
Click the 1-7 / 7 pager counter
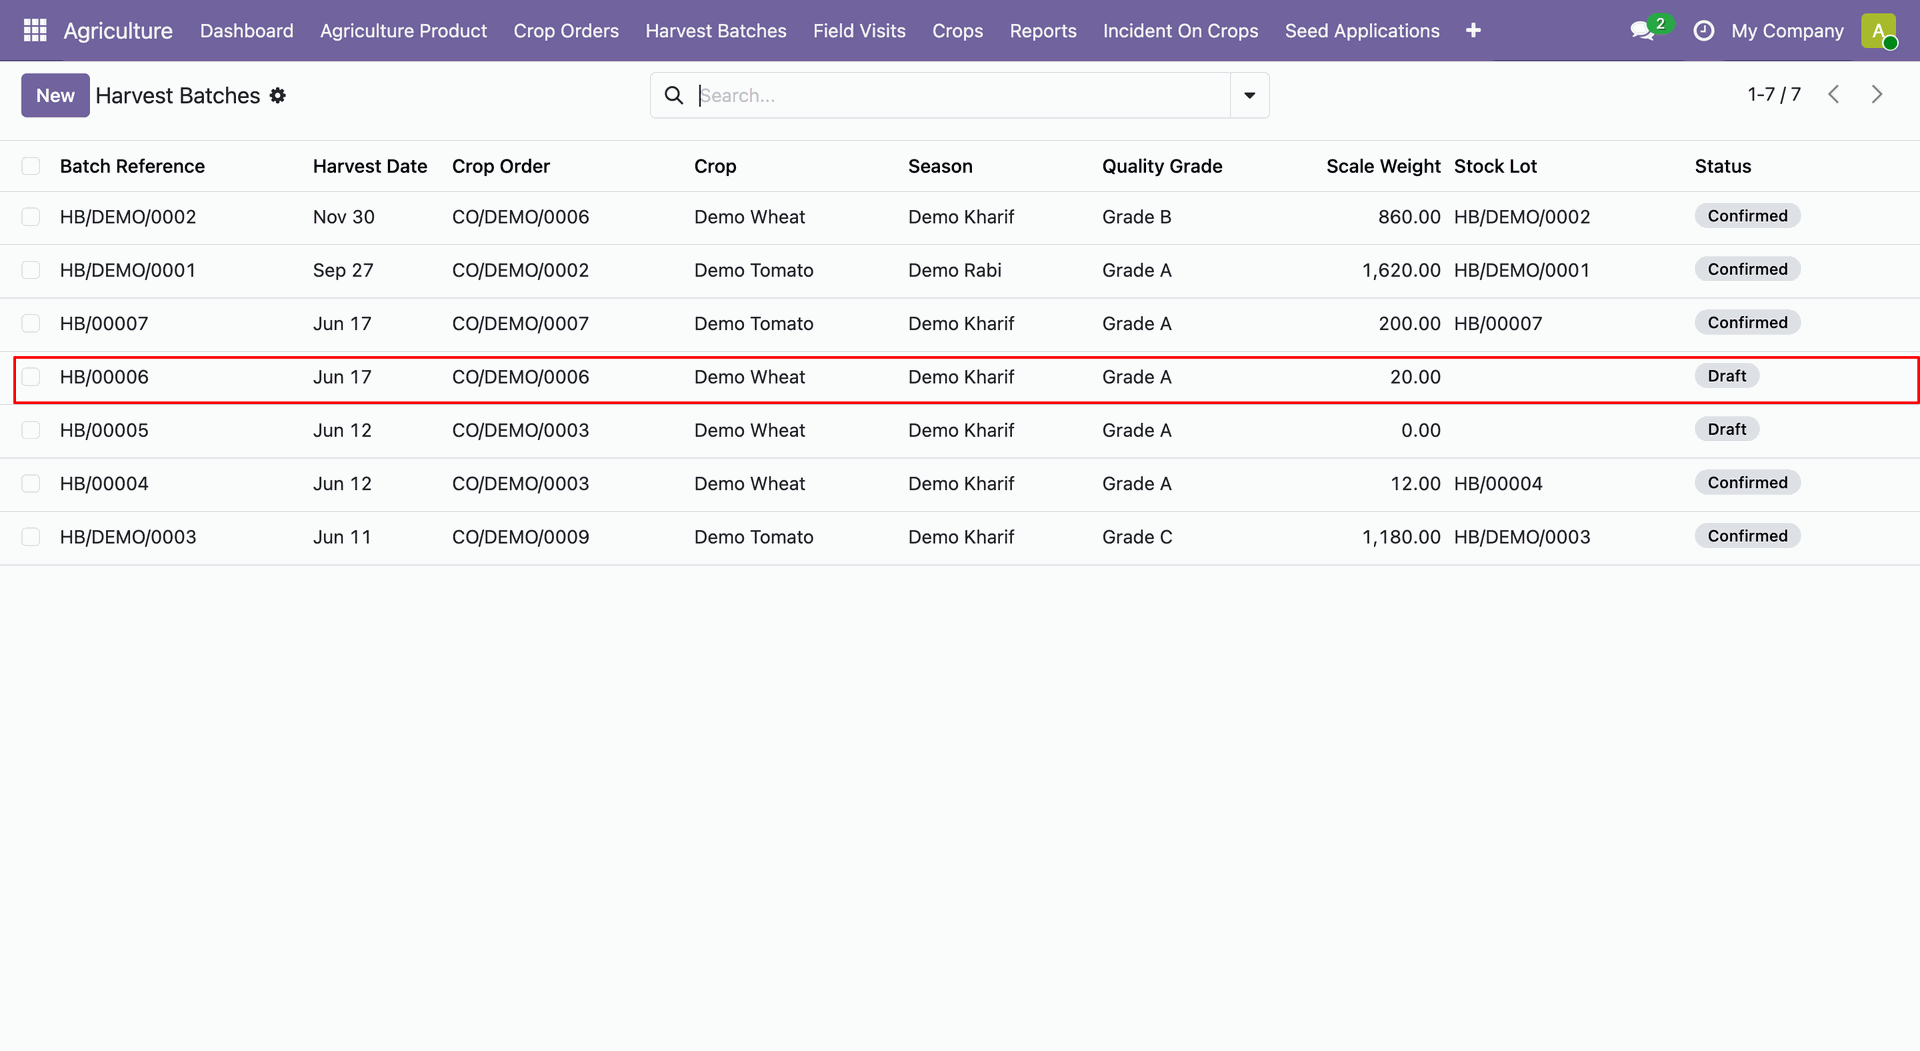[1774, 95]
